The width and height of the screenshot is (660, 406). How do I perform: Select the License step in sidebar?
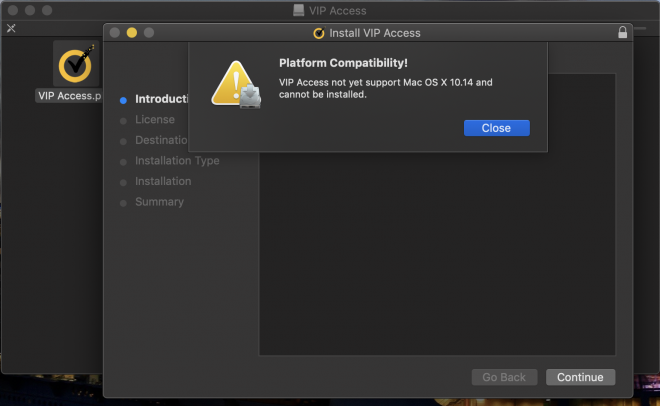pyautogui.click(x=154, y=119)
